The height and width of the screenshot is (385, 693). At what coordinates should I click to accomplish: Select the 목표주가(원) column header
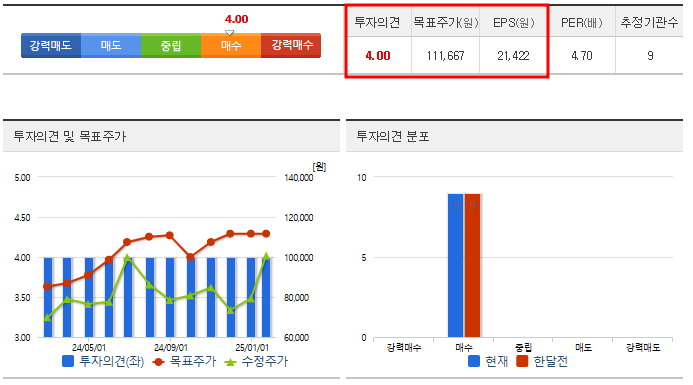click(x=446, y=23)
